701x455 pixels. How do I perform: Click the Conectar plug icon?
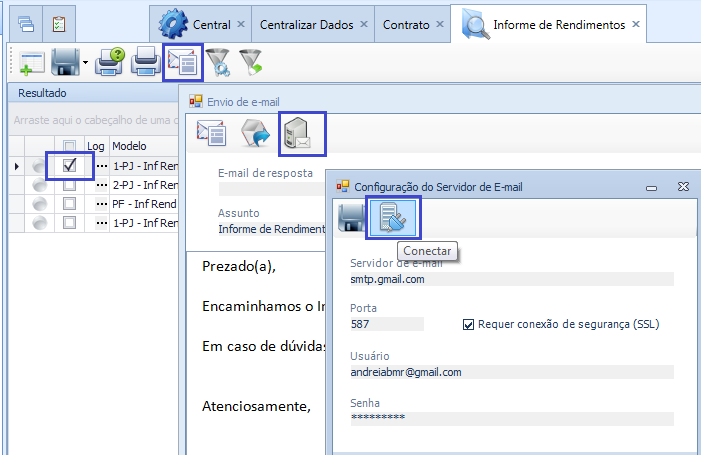coord(392,217)
